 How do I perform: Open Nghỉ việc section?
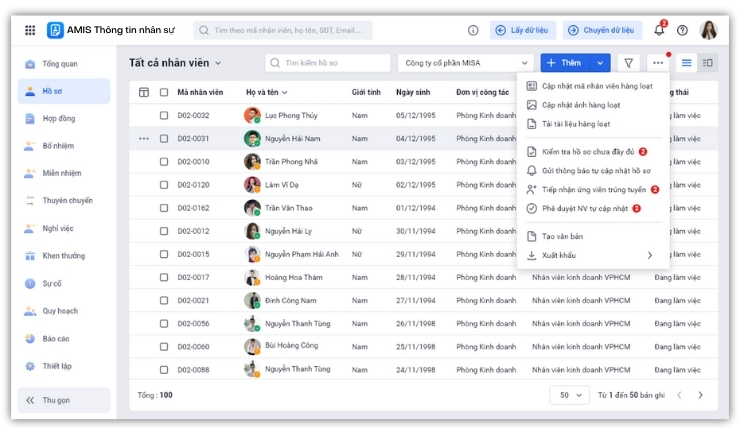pyautogui.click(x=64, y=228)
